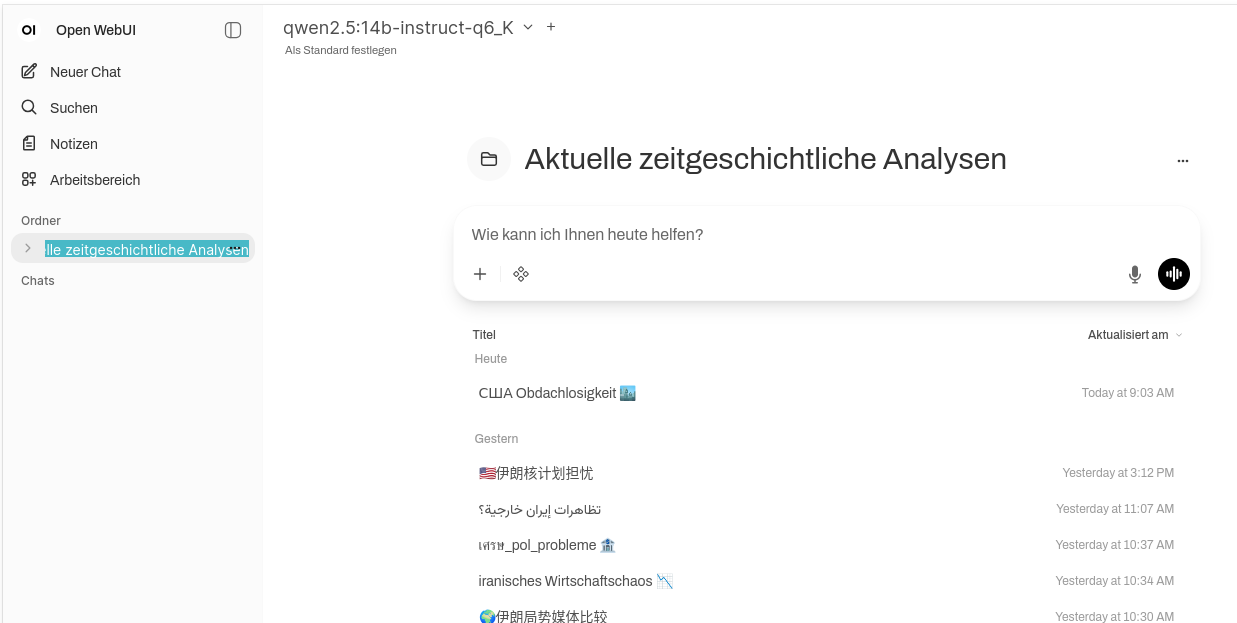The width and height of the screenshot is (1237, 623).
Task: Open the sidebar folder's three-dot menu
Action: coord(235,248)
